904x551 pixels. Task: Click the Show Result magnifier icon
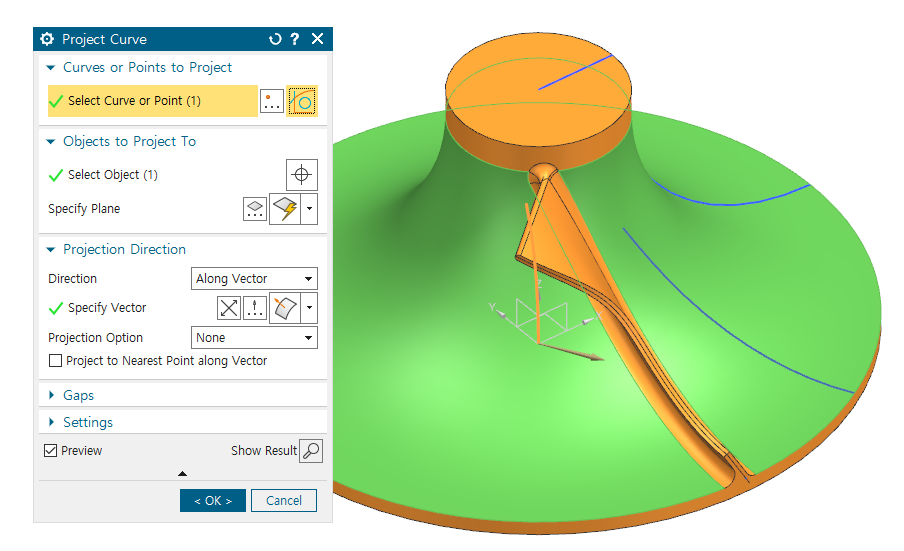(x=311, y=451)
